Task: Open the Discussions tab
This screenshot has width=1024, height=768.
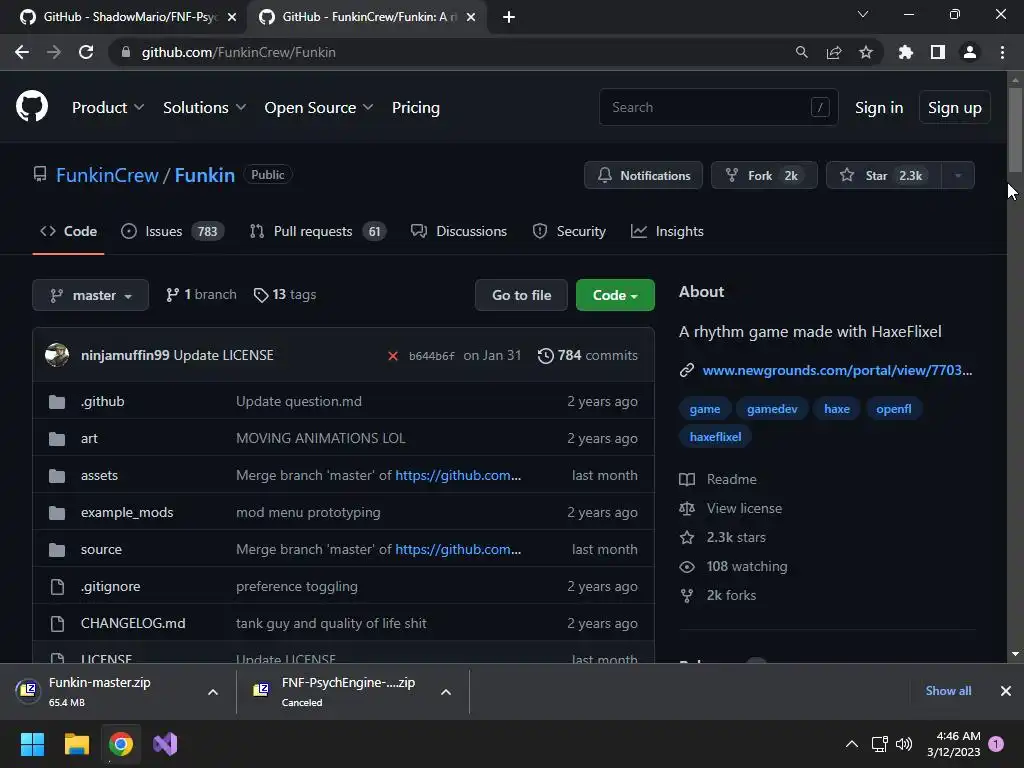Action: coord(458,231)
